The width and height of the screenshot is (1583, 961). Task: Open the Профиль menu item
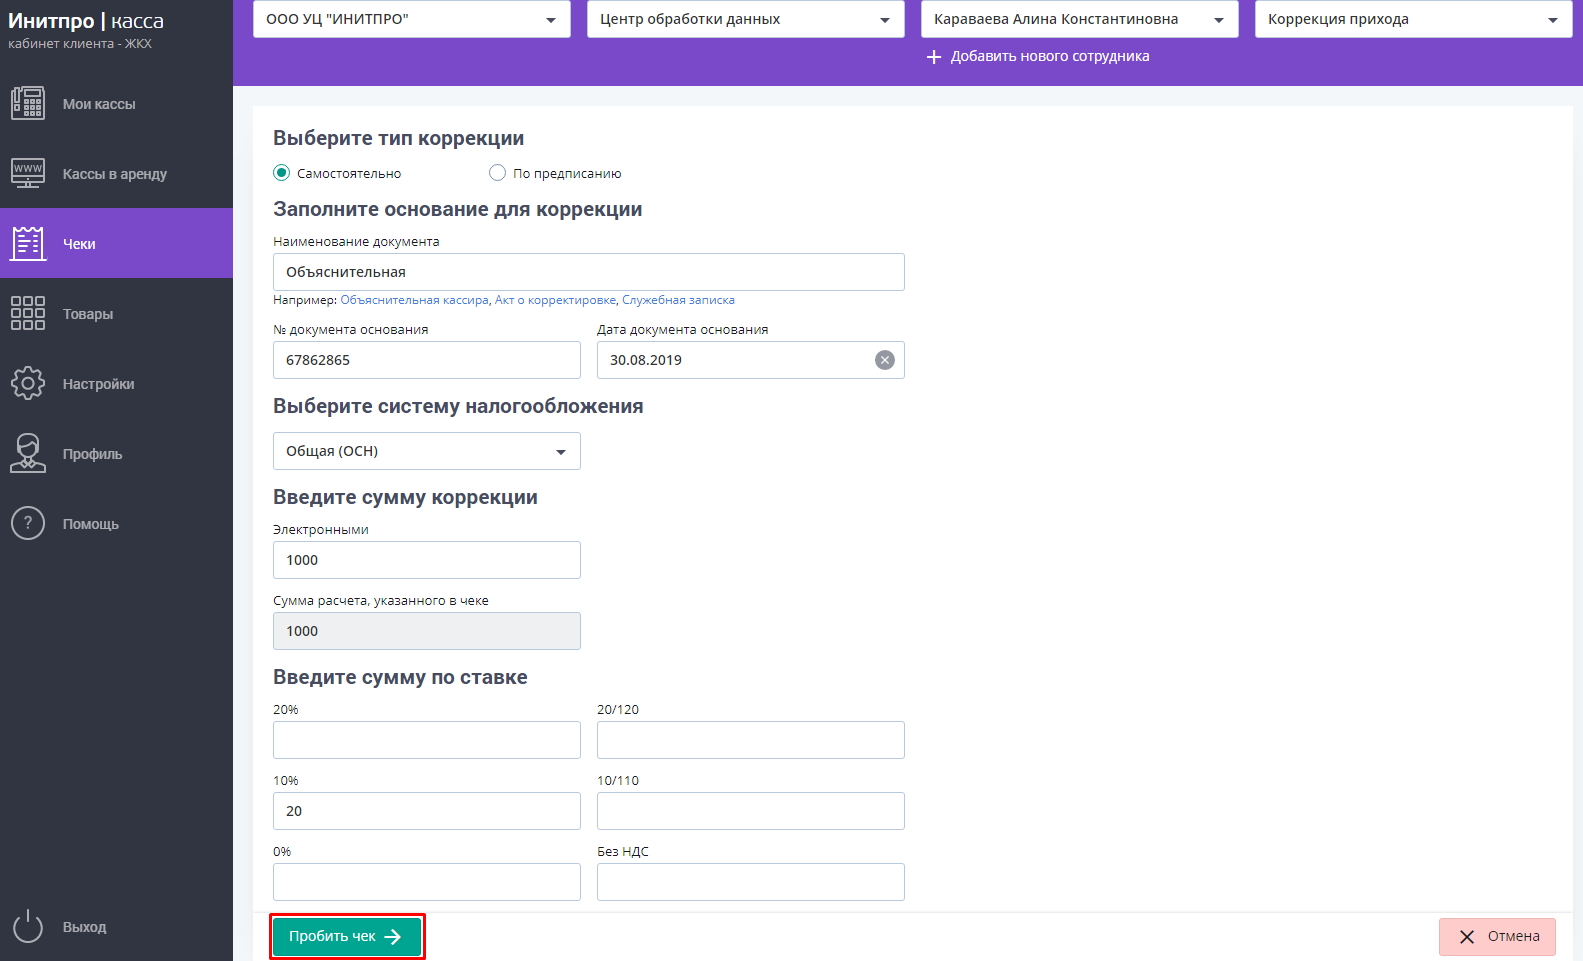[116, 454]
